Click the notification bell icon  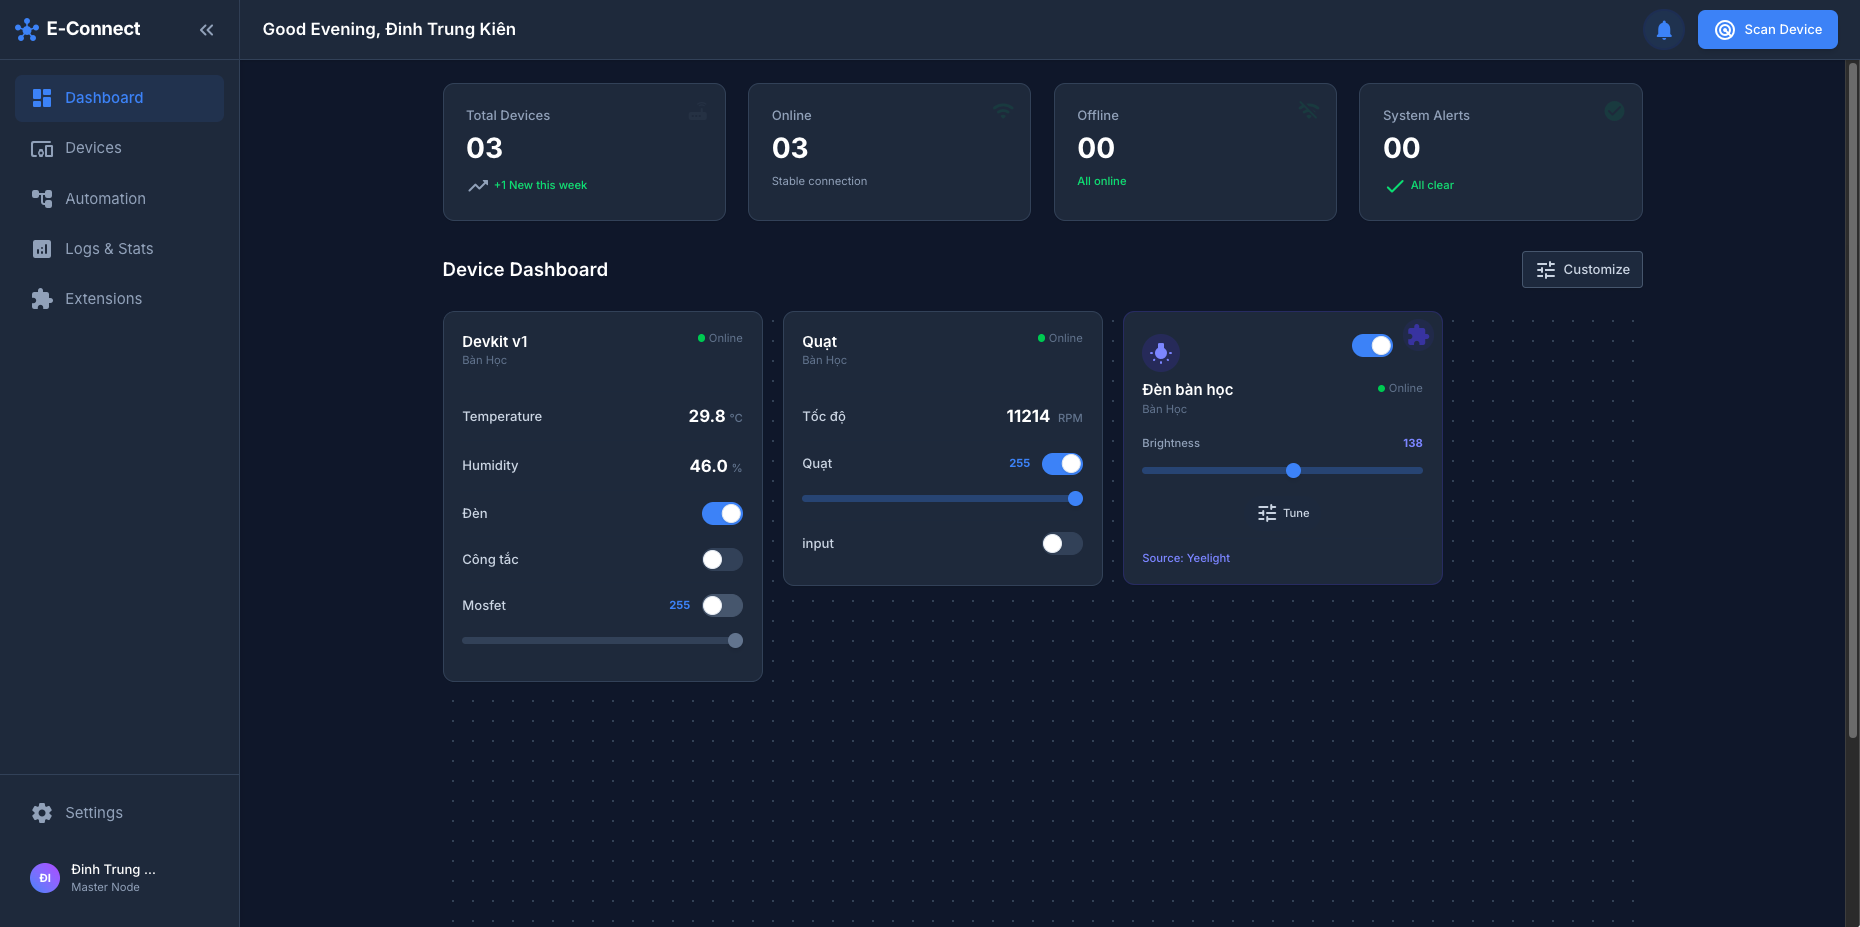(x=1664, y=30)
